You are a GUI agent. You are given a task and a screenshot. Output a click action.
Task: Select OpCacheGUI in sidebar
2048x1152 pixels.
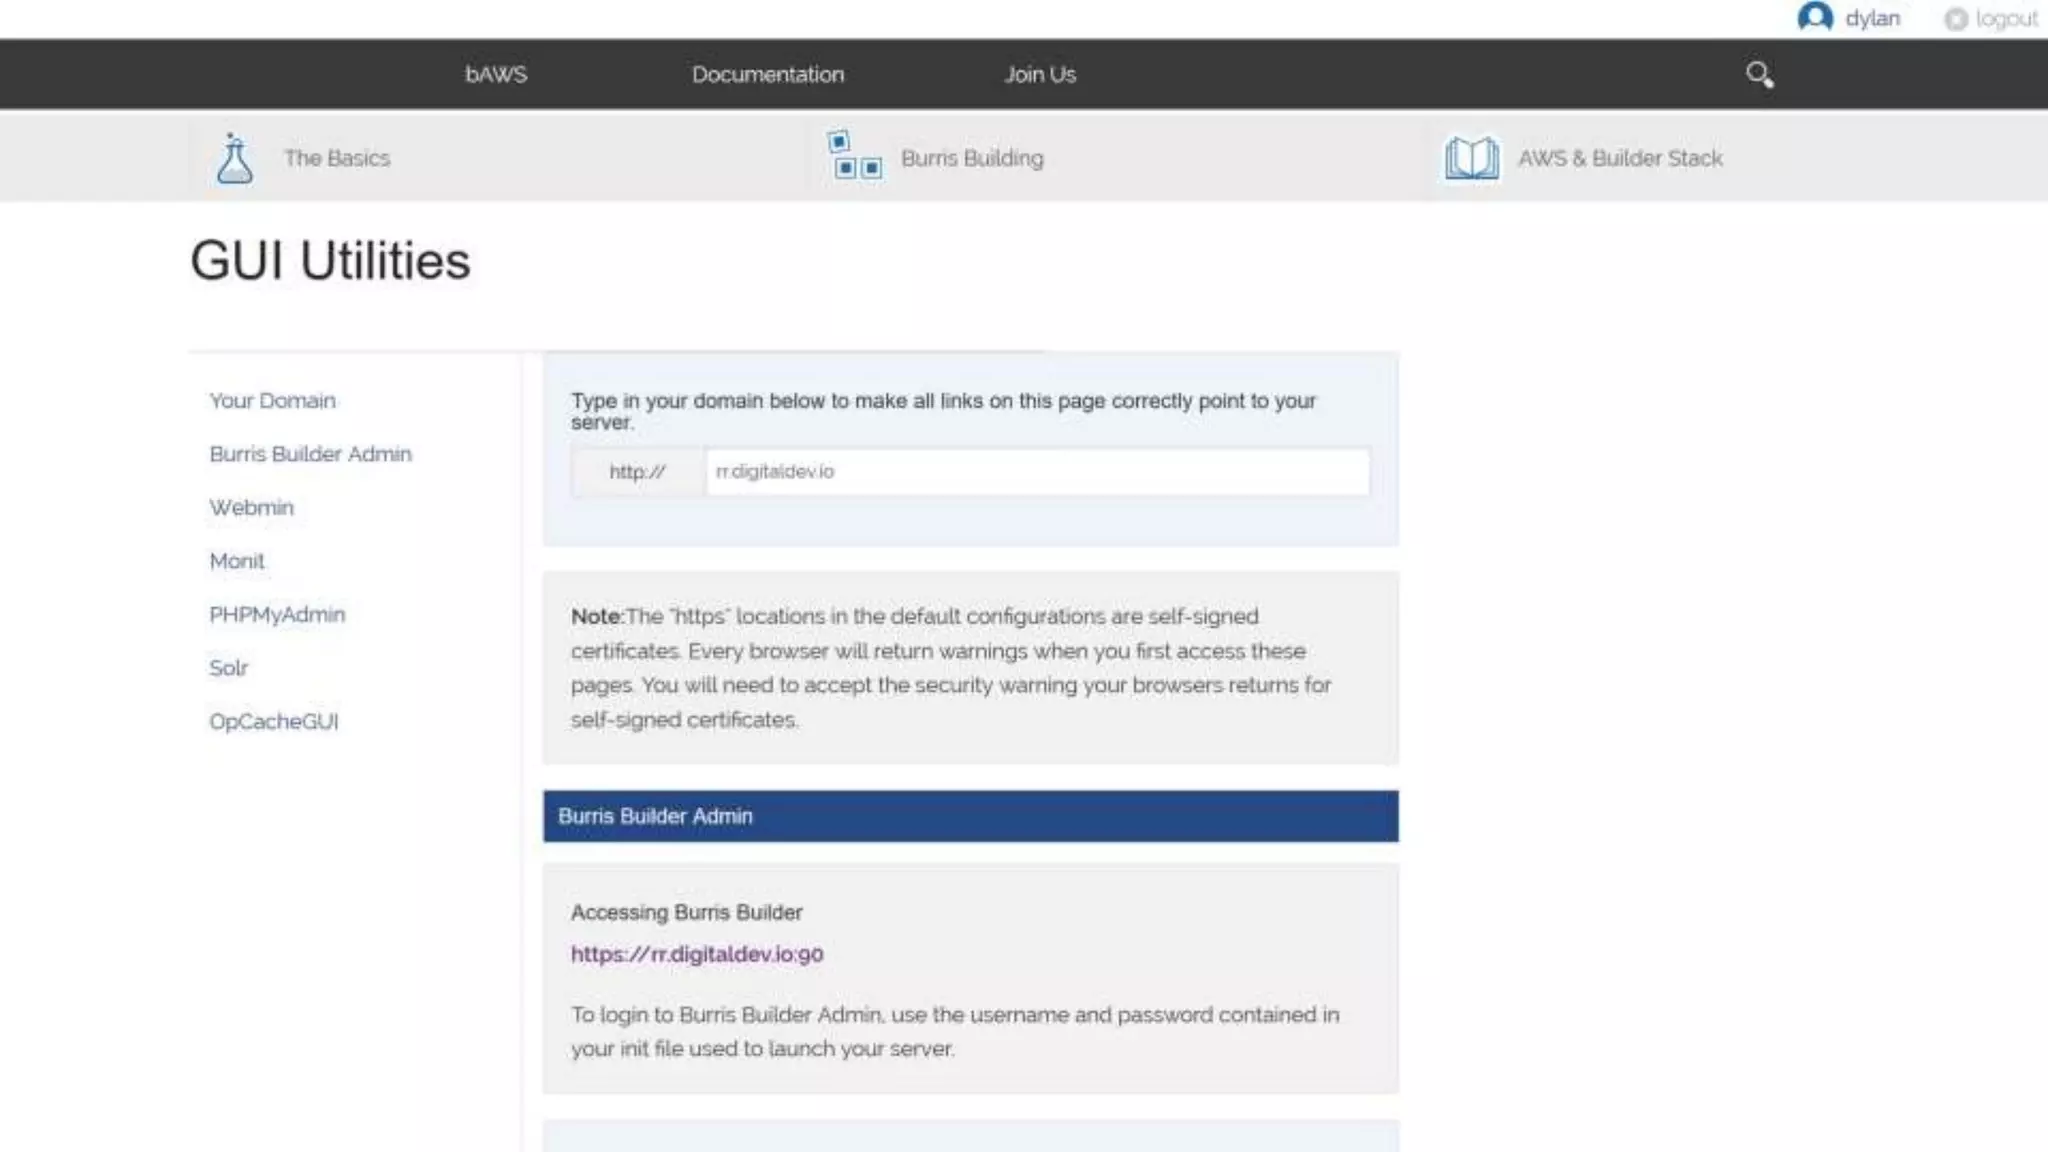coord(274,722)
